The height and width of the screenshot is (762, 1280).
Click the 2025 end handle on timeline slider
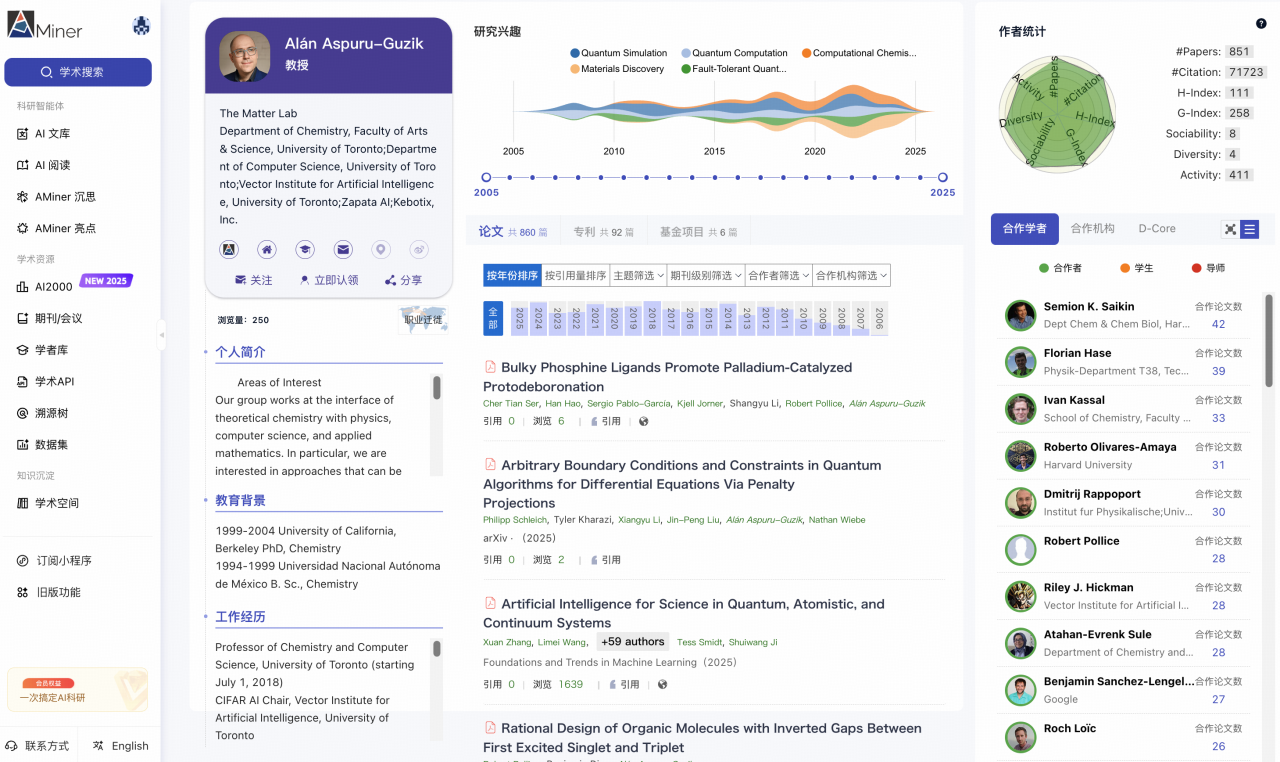point(942,178)
